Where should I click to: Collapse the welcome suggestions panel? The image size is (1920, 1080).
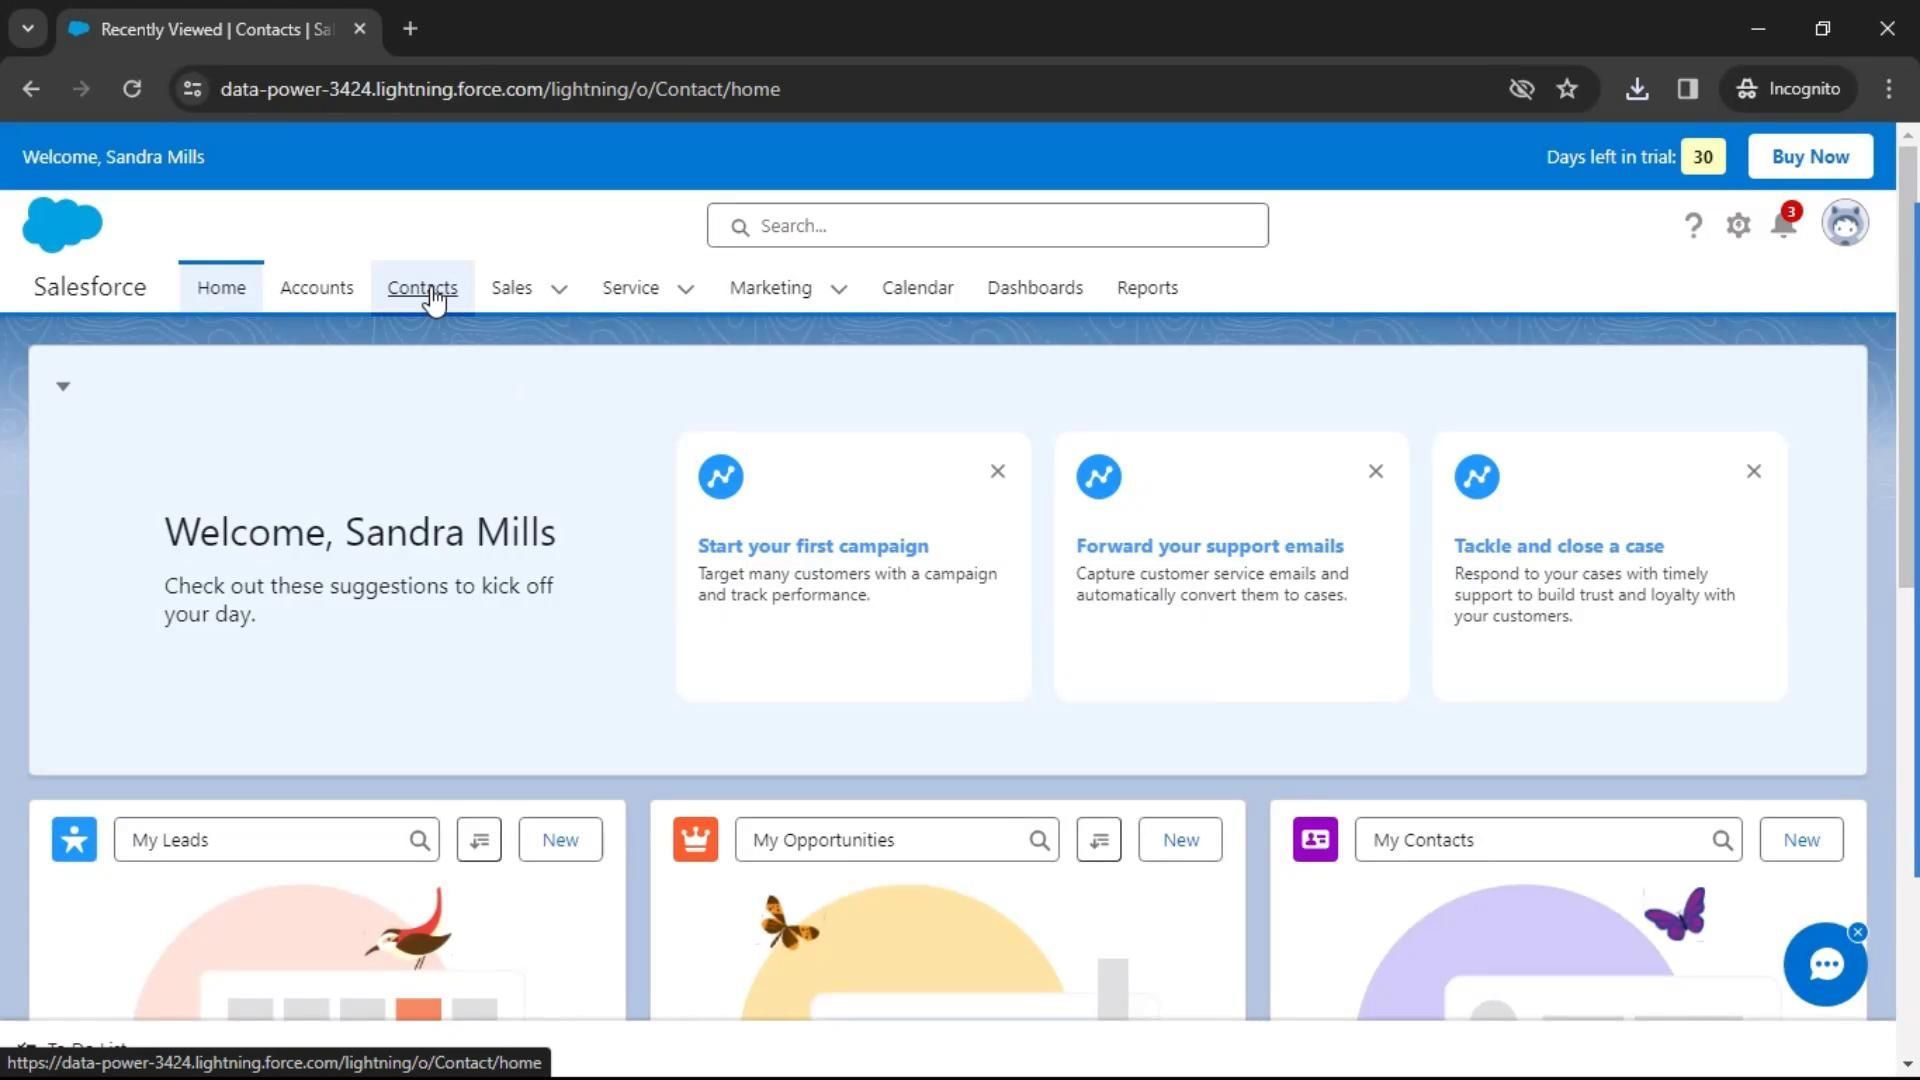(63, 386)
